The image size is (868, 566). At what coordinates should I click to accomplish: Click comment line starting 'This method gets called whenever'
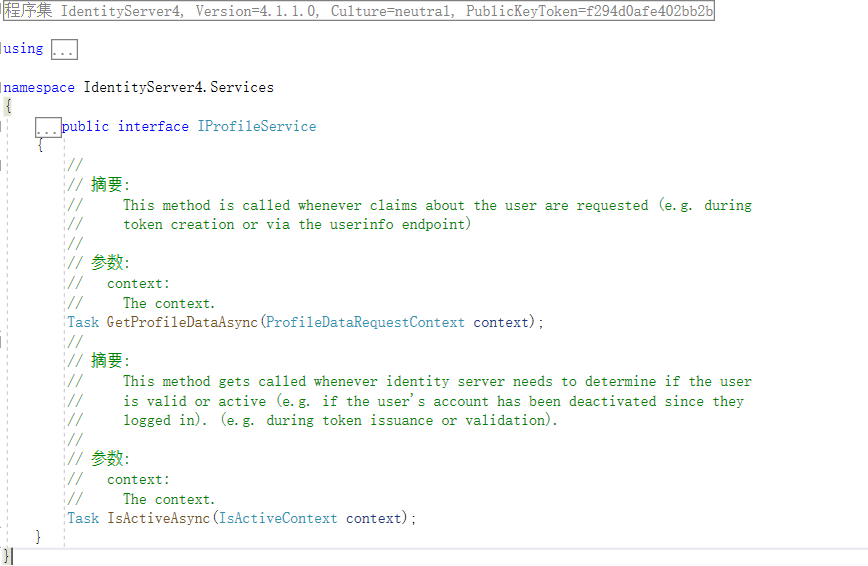(x=437, y=382)
